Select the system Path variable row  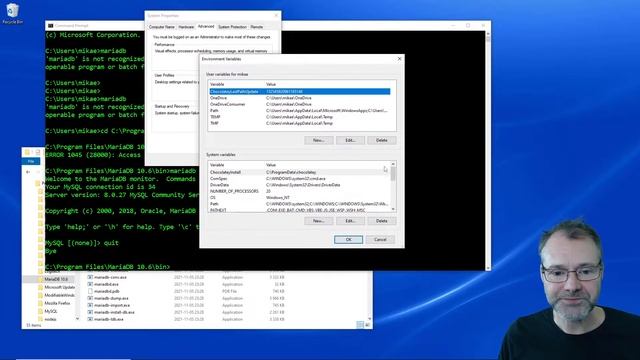pyautogui.click(x=299, y=204)
